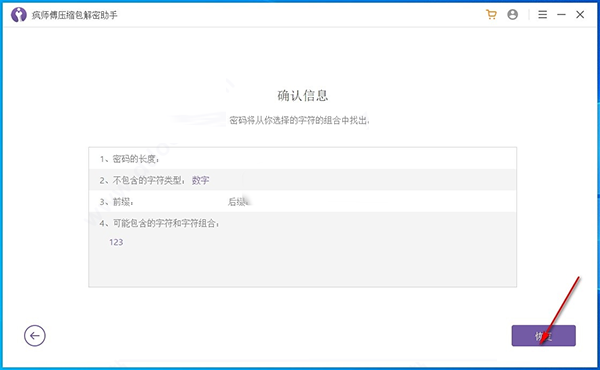Click the app logo in title bar

[x=18, y=15]
